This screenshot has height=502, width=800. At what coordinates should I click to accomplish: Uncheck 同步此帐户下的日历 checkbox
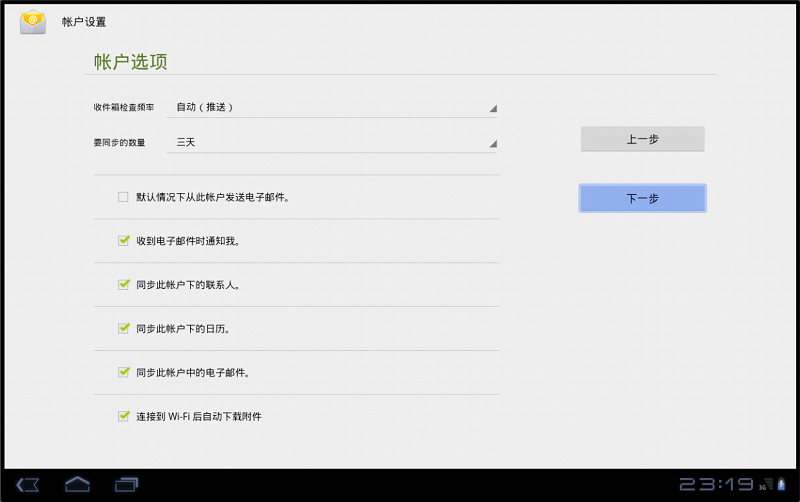pyautogui.click(x=123, y=328)
